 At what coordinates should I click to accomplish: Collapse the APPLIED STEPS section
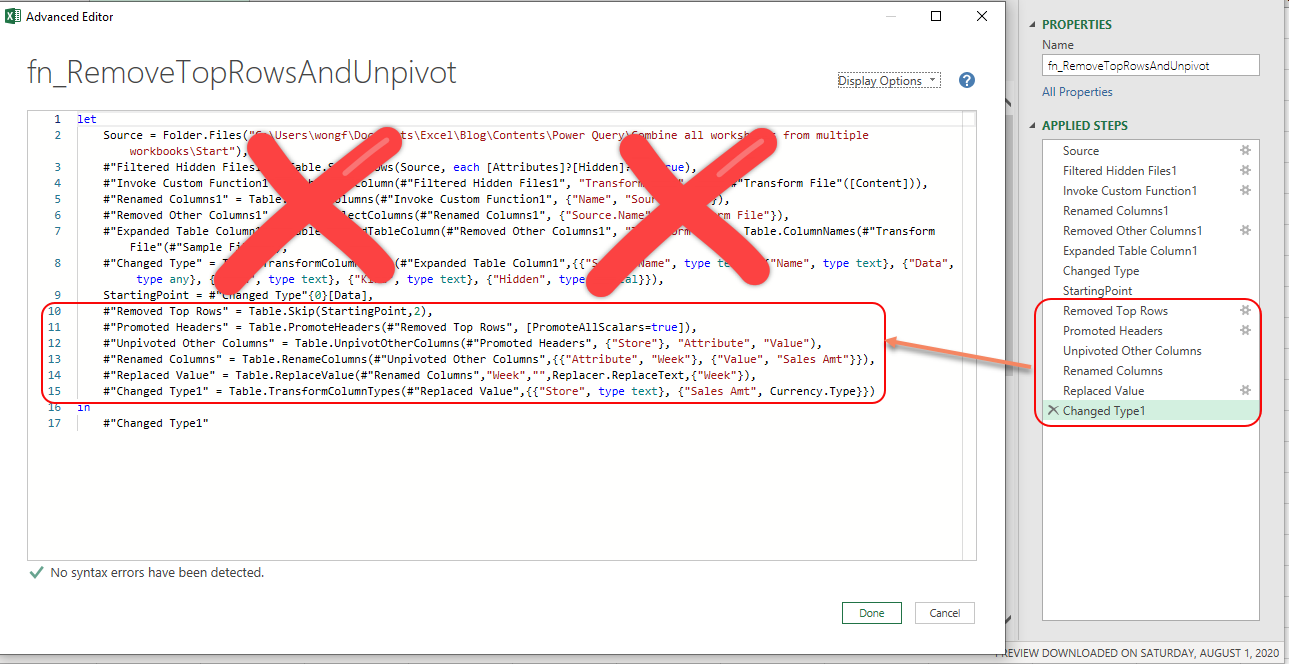[x=1033, y=126]
